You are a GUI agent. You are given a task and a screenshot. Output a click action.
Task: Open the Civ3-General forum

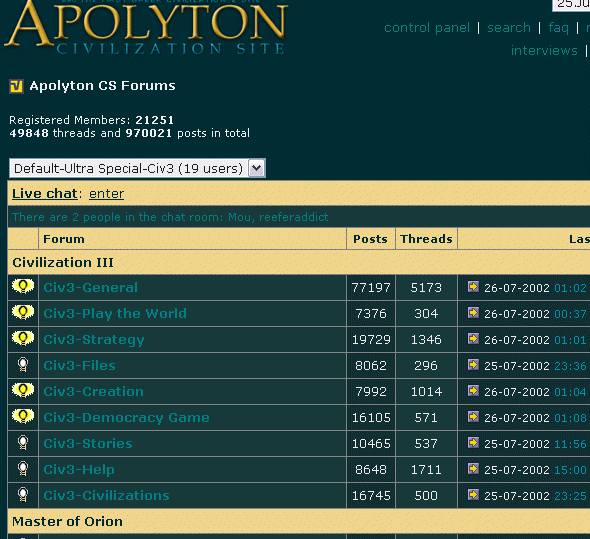point(91,288)
